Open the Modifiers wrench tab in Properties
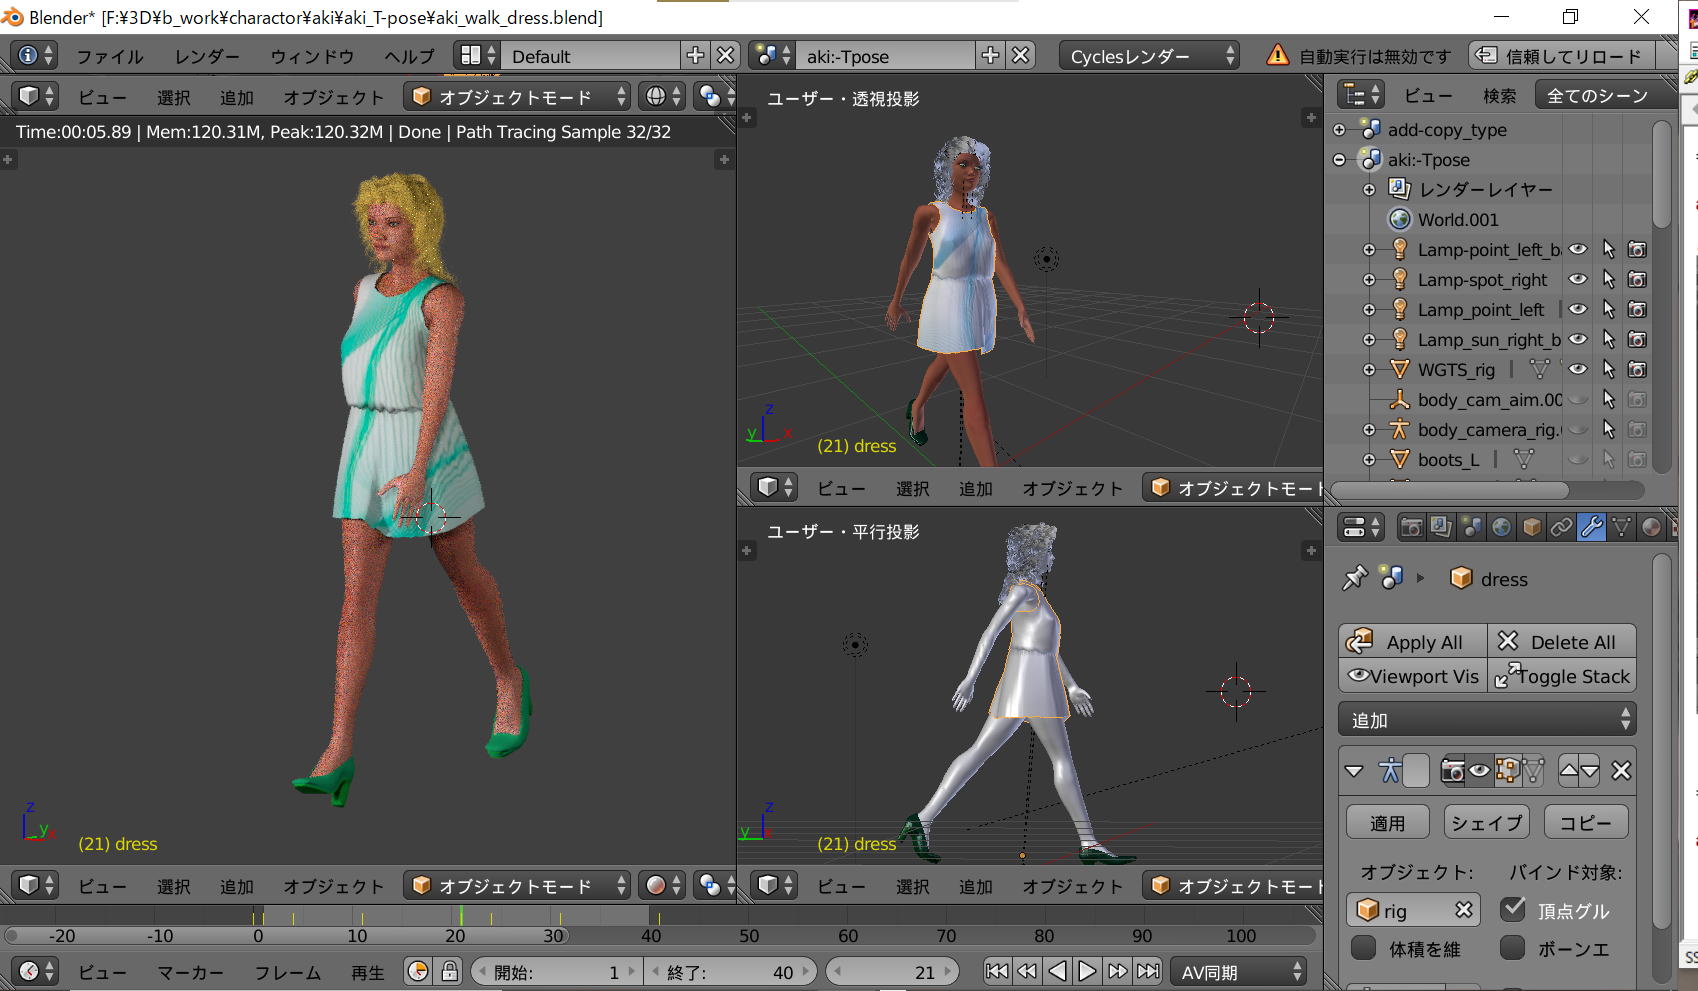This screenshot has width=1698, height=991. 1591,527
